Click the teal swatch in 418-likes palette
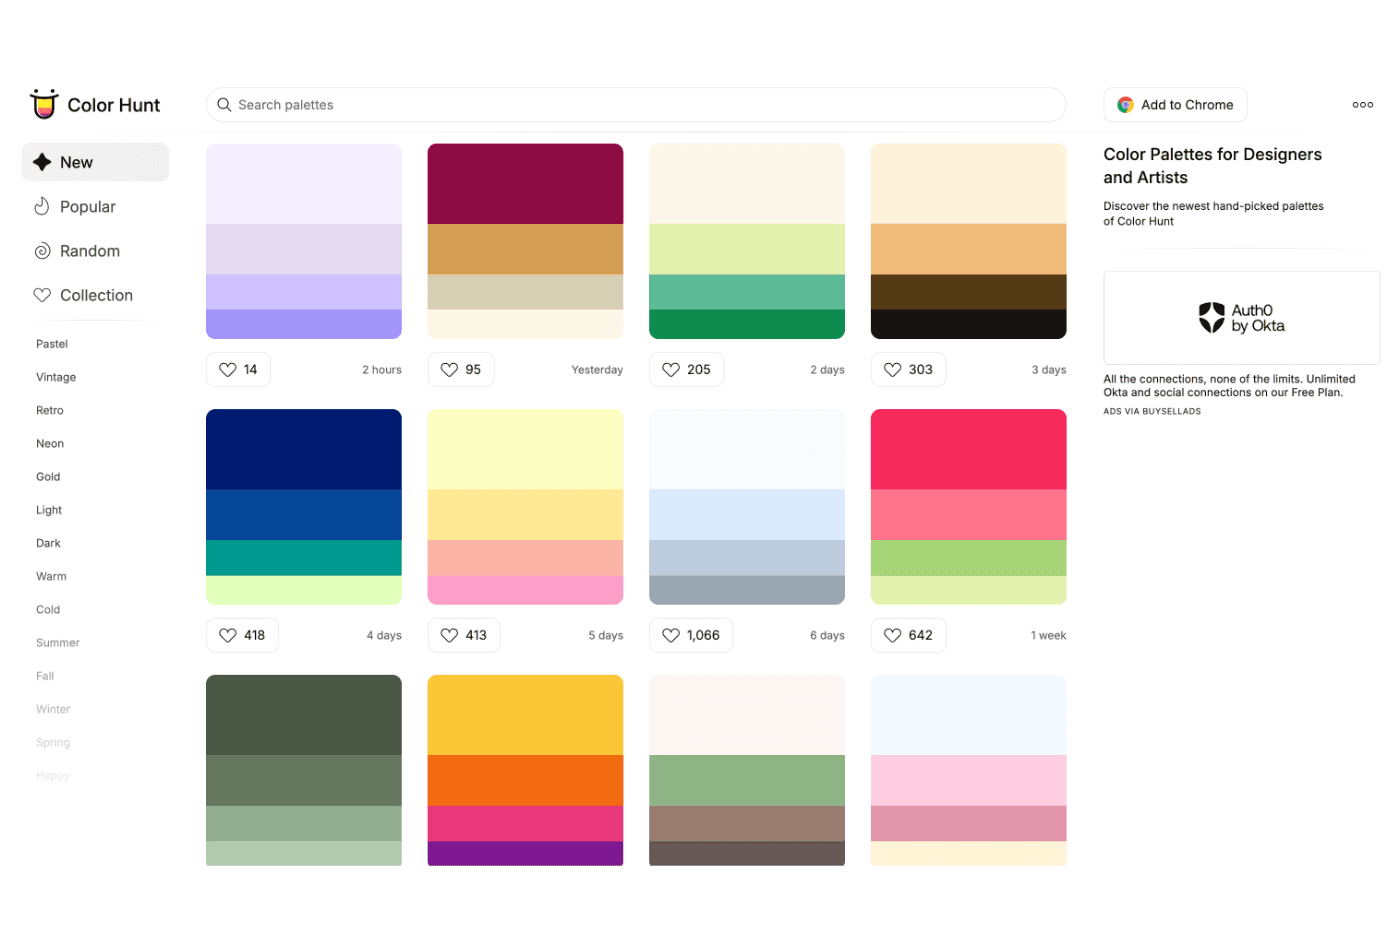The width and height of the screenshot is (1400, 950). [x=304, y=558]
